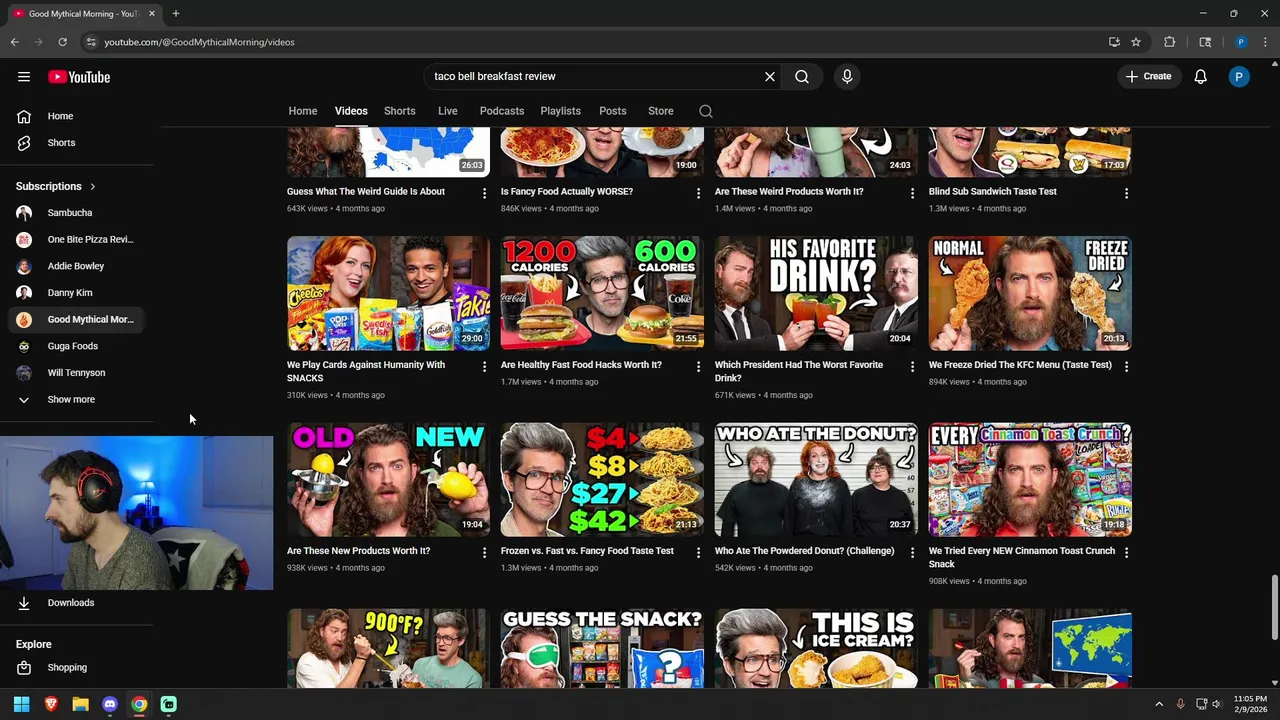Click the Create button
1280x720 pixels.
[x=1148, y=76]
